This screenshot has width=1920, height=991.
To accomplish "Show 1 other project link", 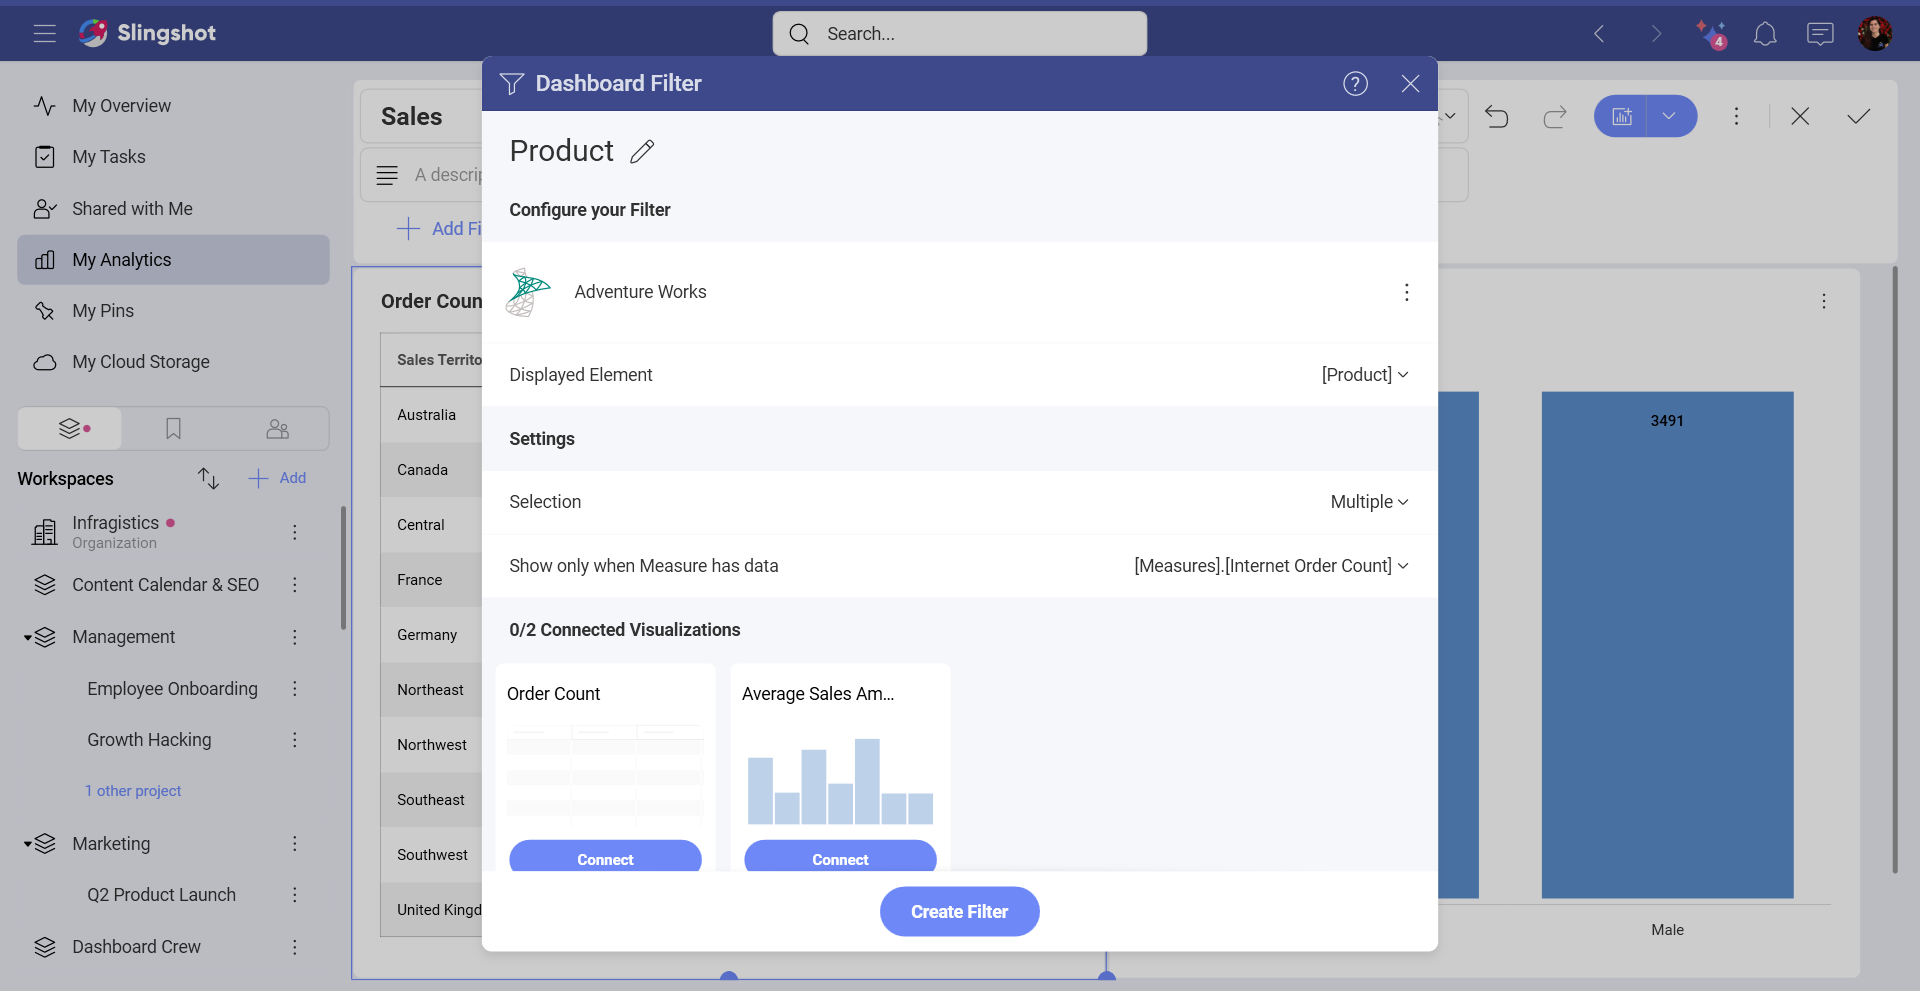I will click(133, 791).
